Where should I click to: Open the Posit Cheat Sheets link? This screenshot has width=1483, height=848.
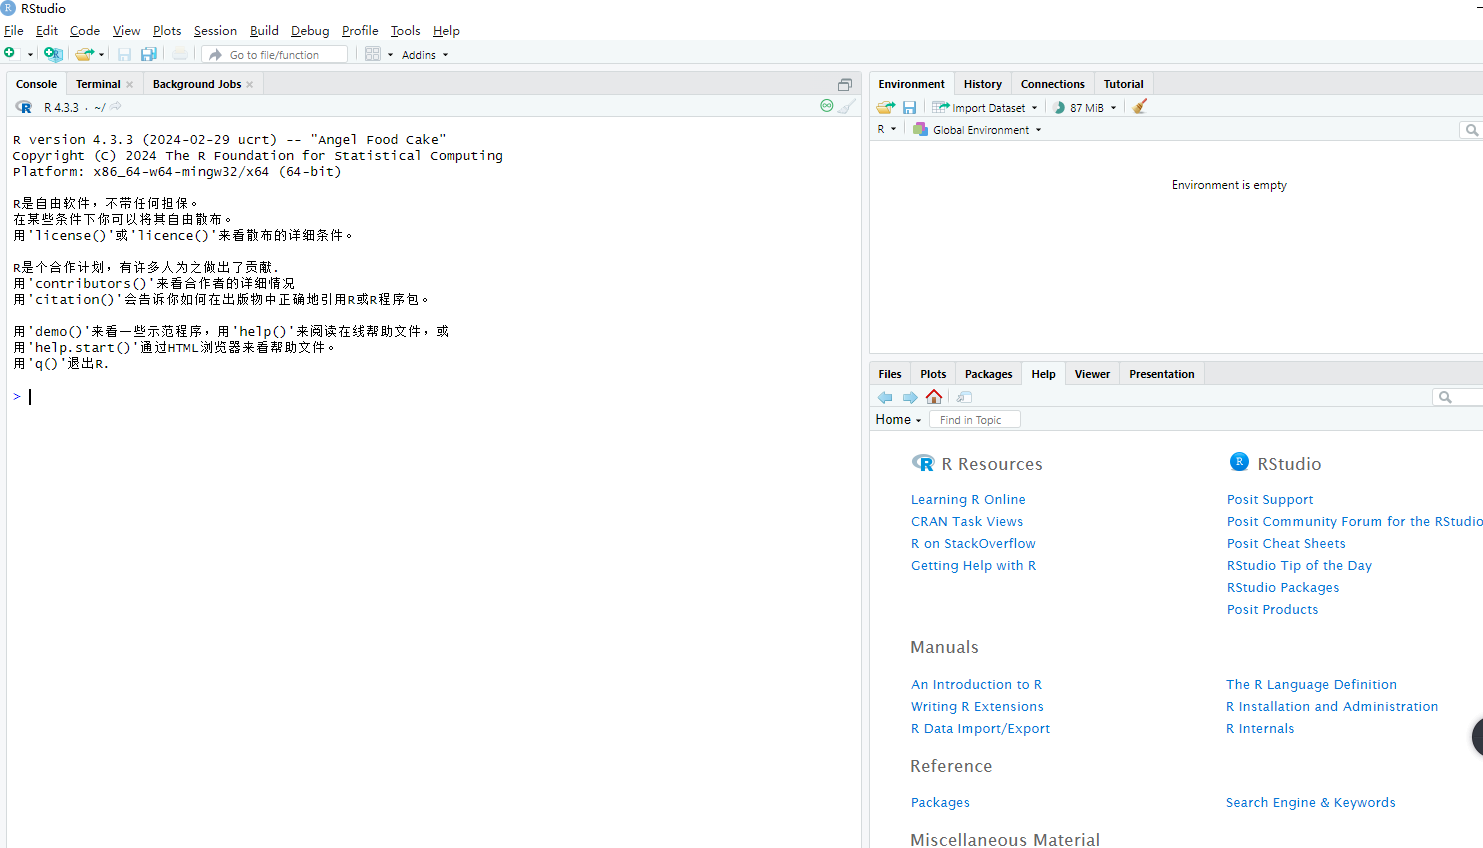coord(1286,544)
